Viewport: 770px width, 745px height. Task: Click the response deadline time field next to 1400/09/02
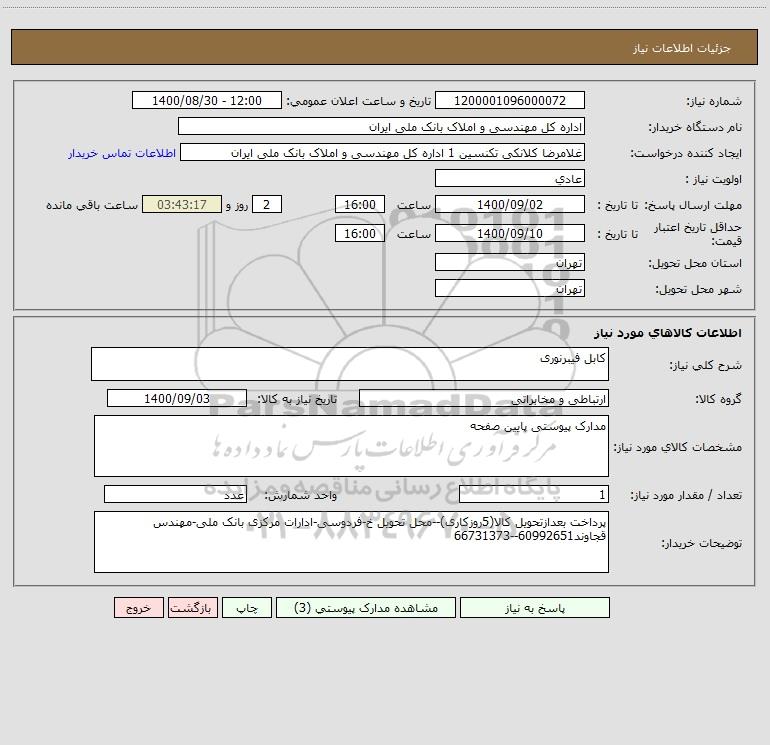coord(359,204)
